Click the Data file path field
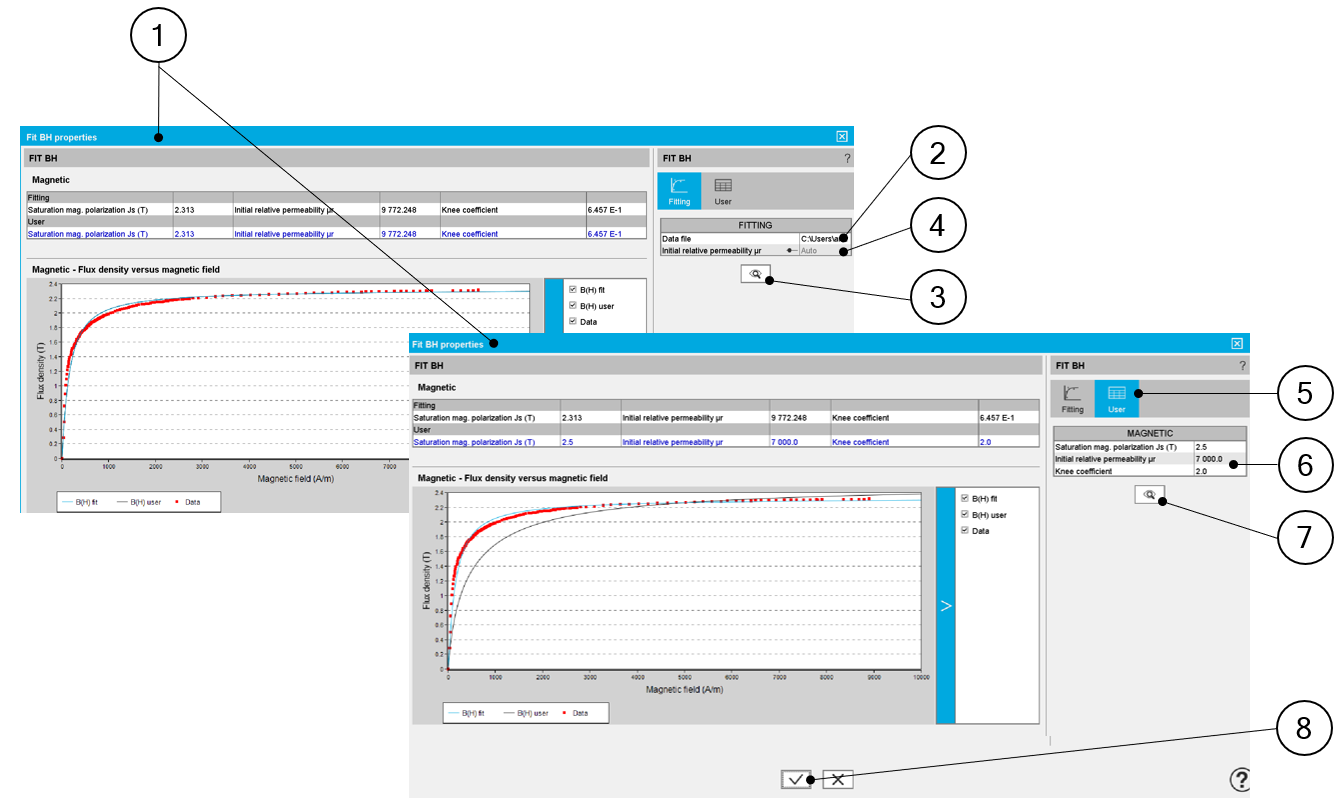Image resolution: width=1344 pixels, height=800 pixels. point(823,239)
